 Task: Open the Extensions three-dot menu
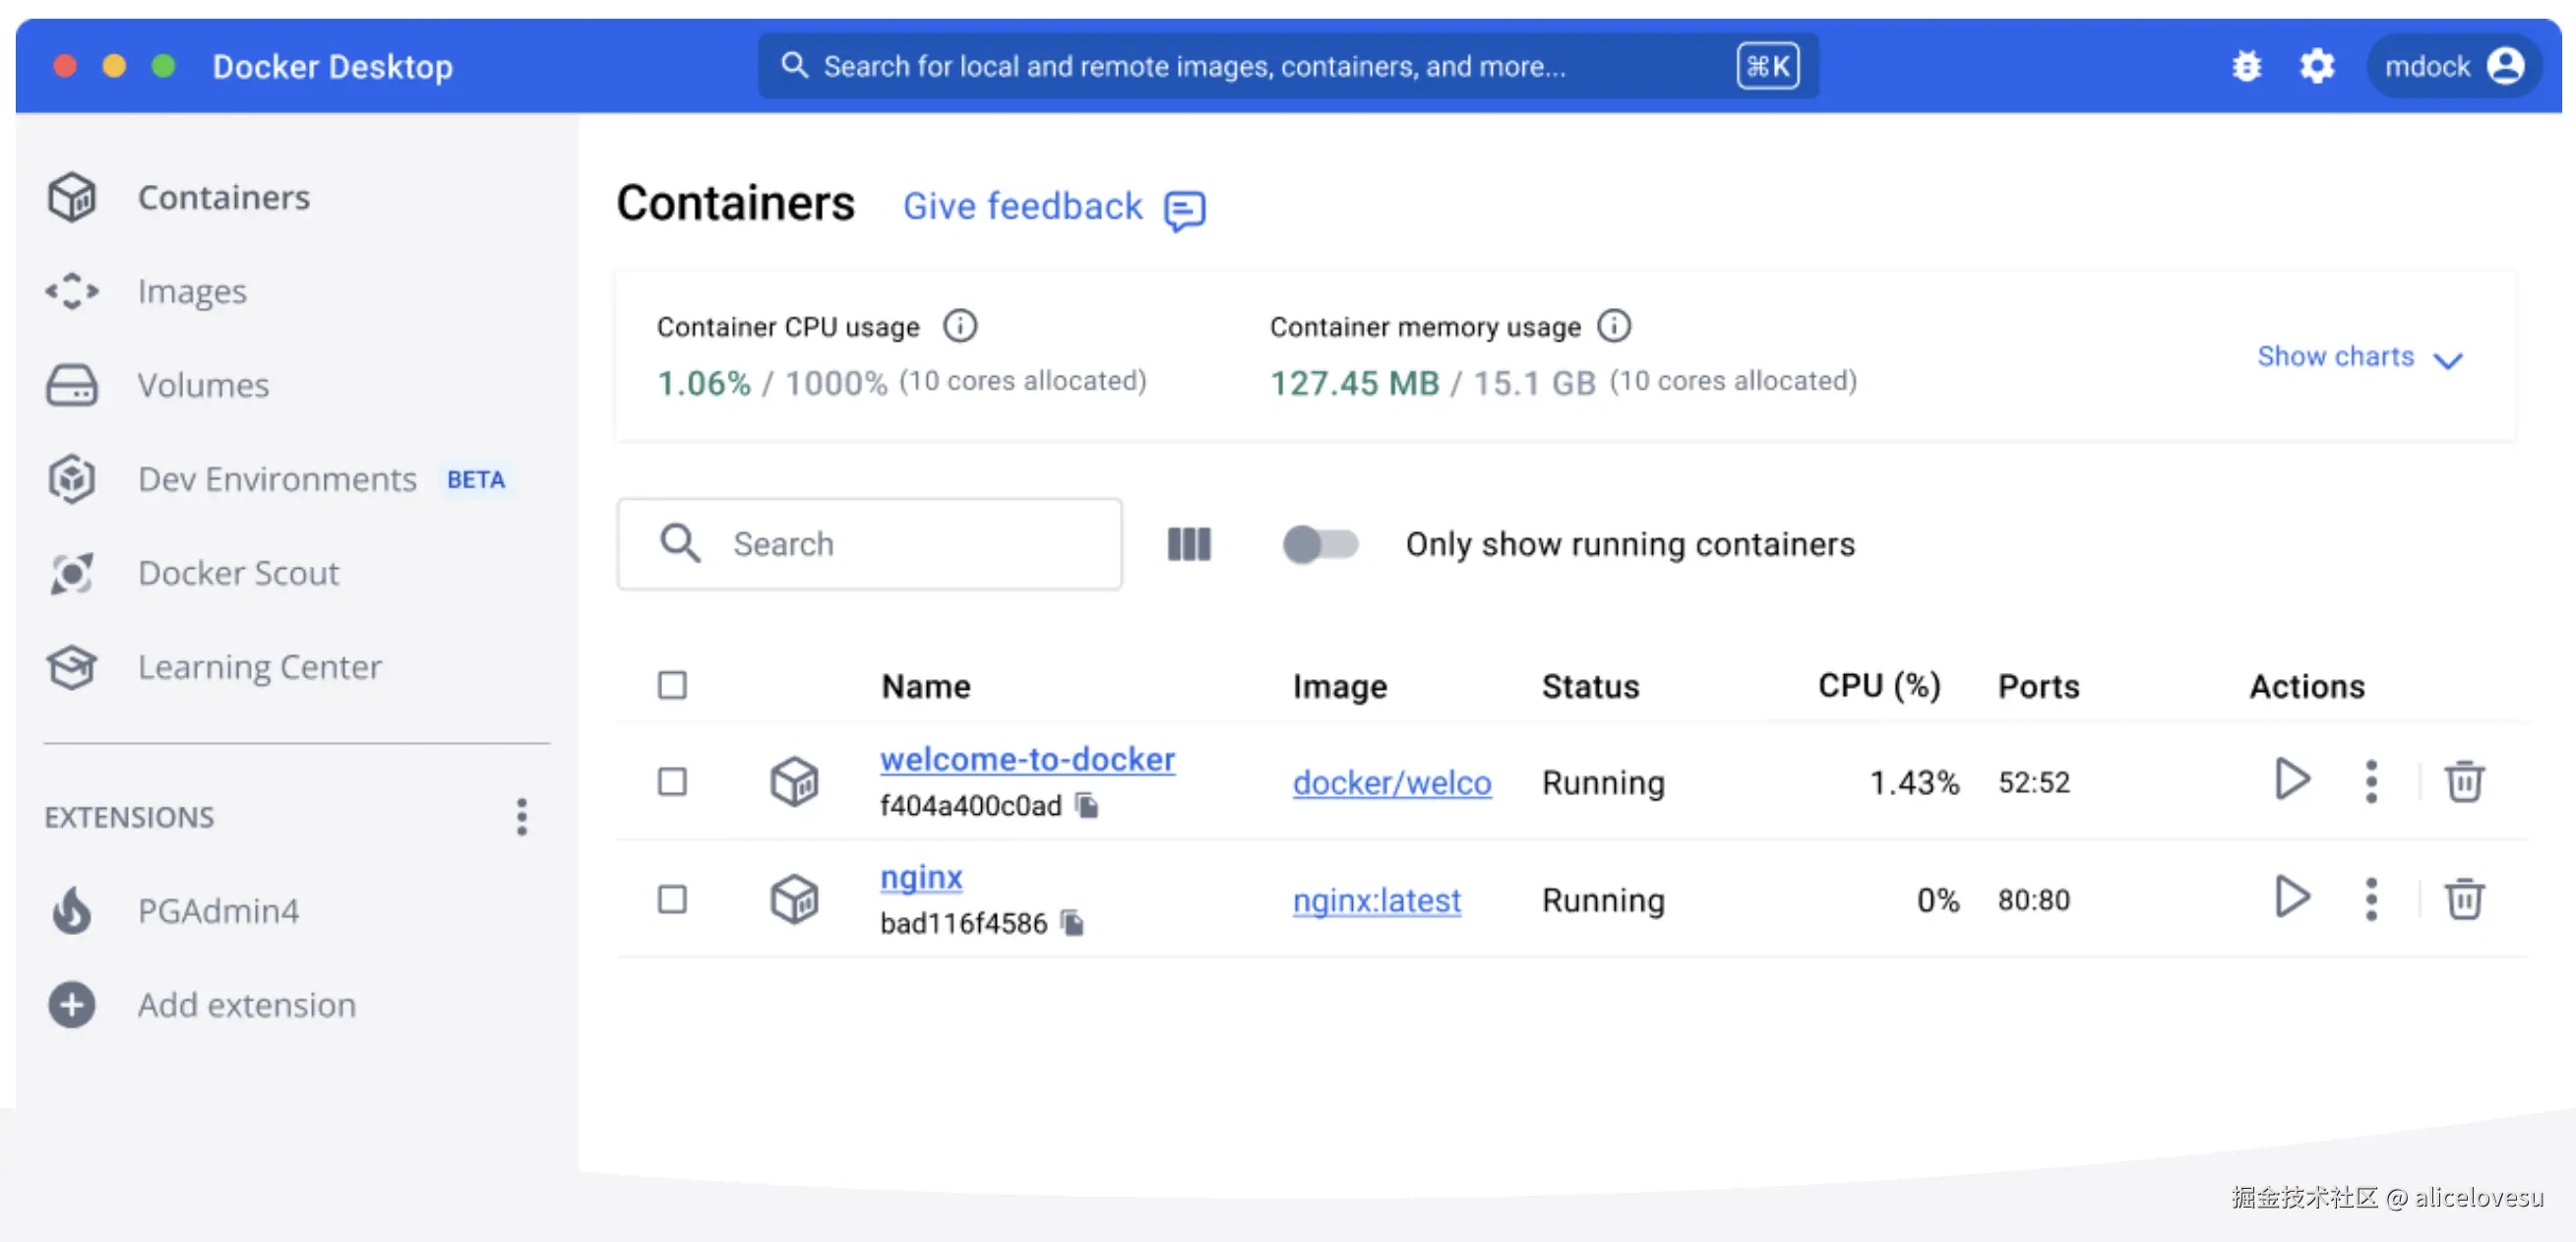click(x=521, y=817)
